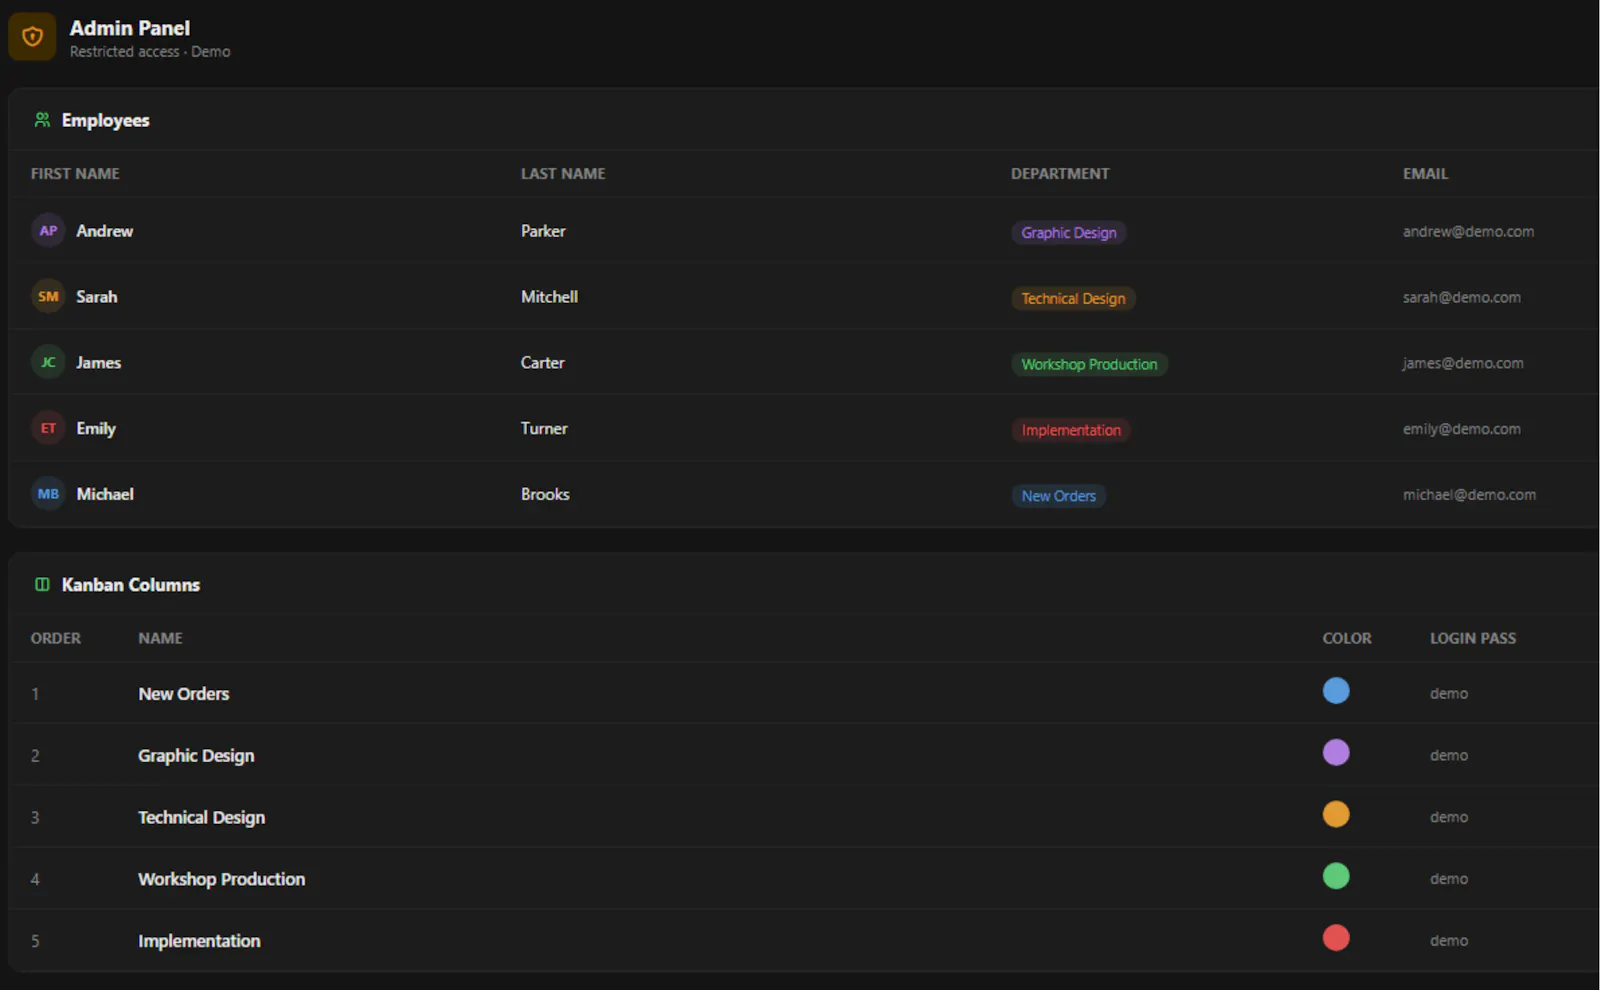Click the Graphic Design kanban column name
1600x990 pixels.
click(196, 756)
